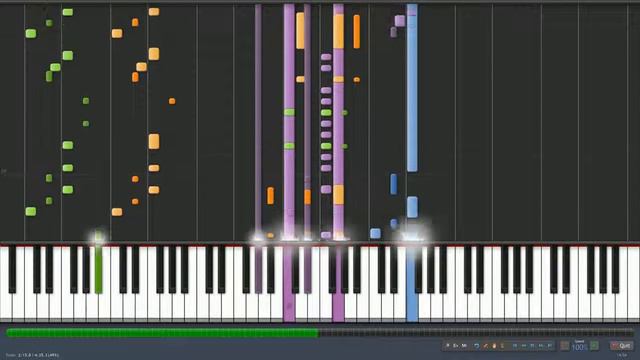Viewport: 640px width, 360px height.
Task: Click the blue curved-arrow icon in the toolbar
Action: click(x=477, y=346)
